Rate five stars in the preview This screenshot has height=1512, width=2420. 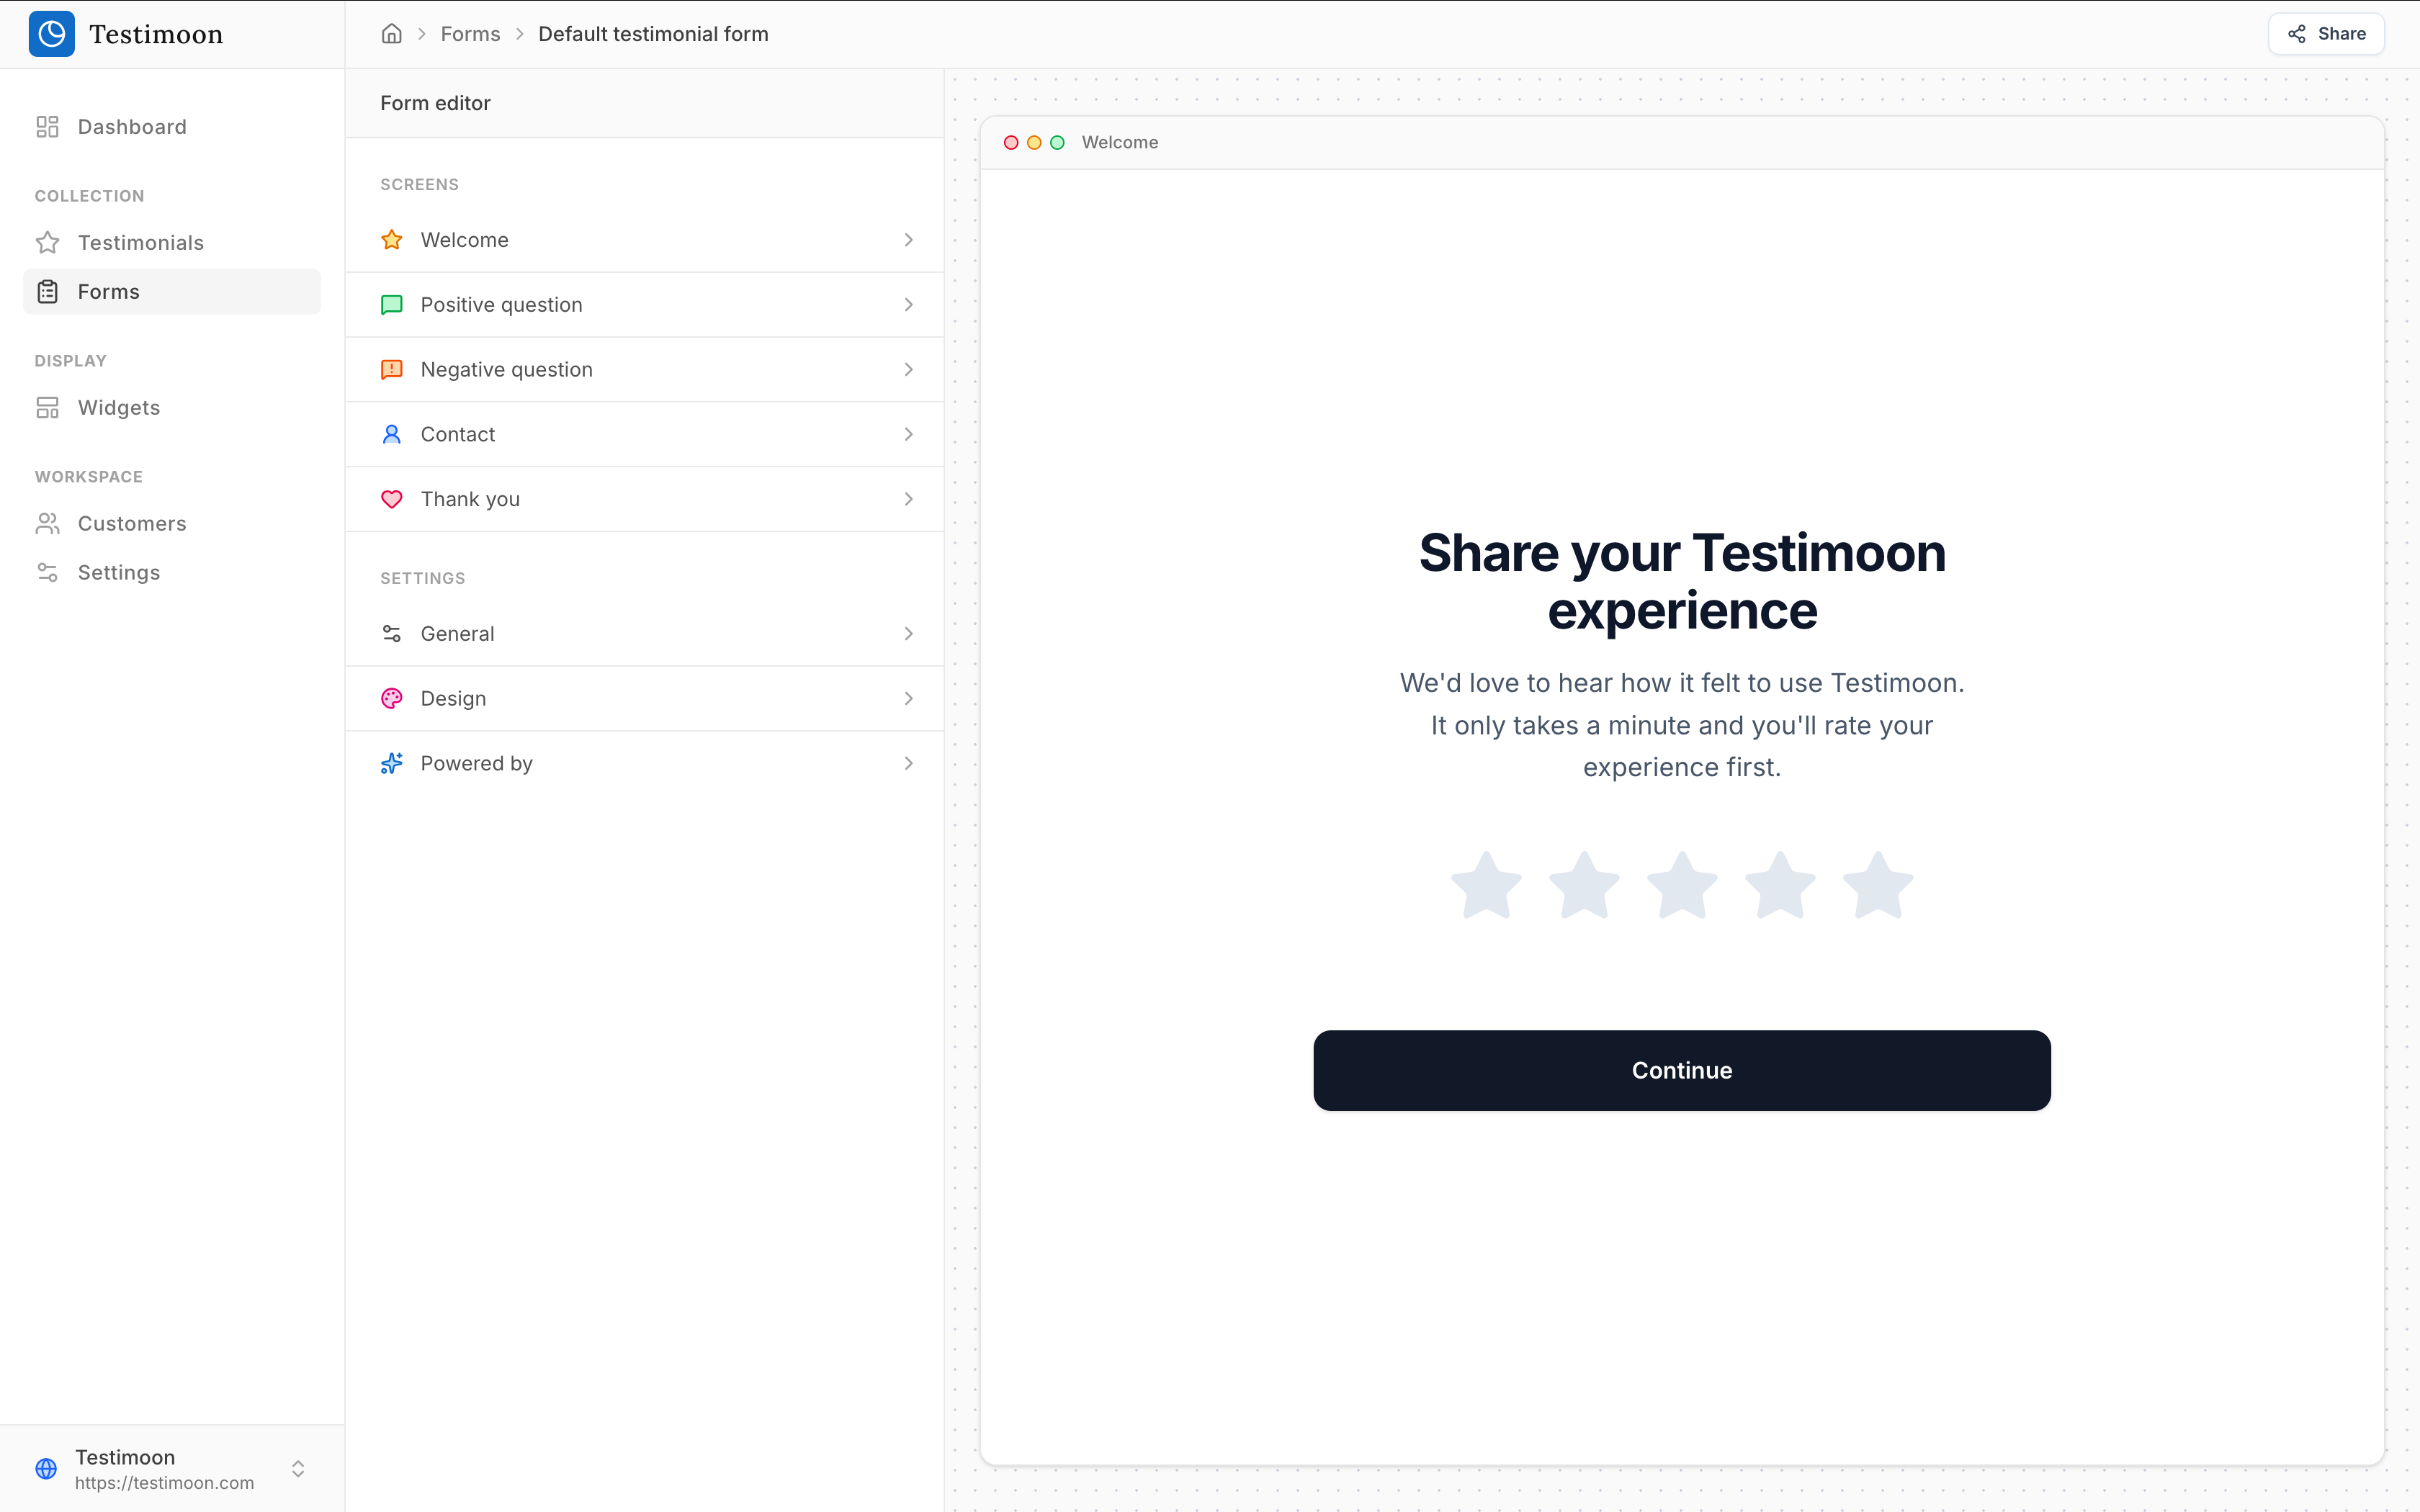click(x=1878, y=885)
